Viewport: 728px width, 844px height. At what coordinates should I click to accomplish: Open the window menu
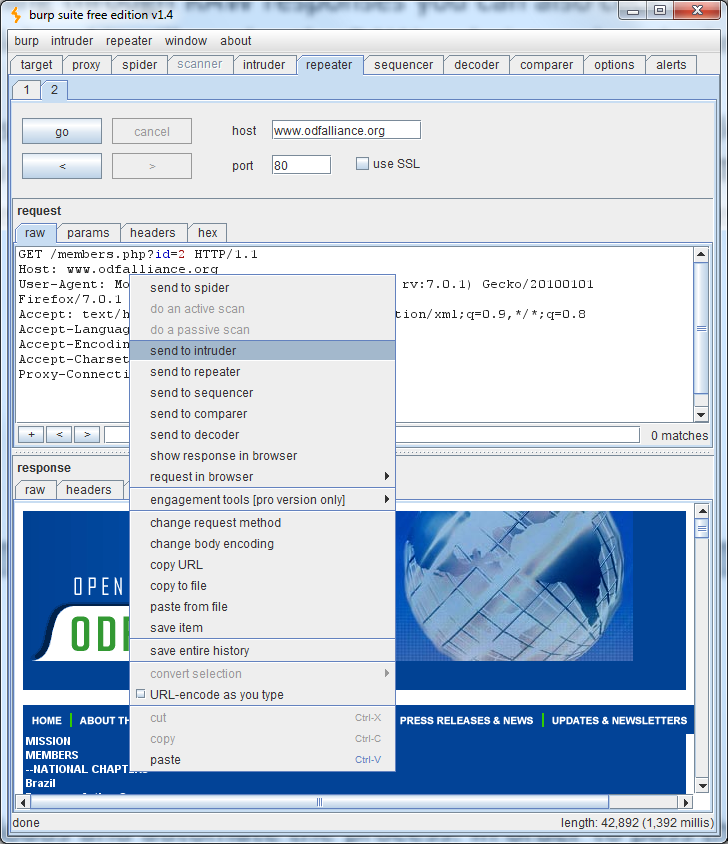tap(186, 41)
